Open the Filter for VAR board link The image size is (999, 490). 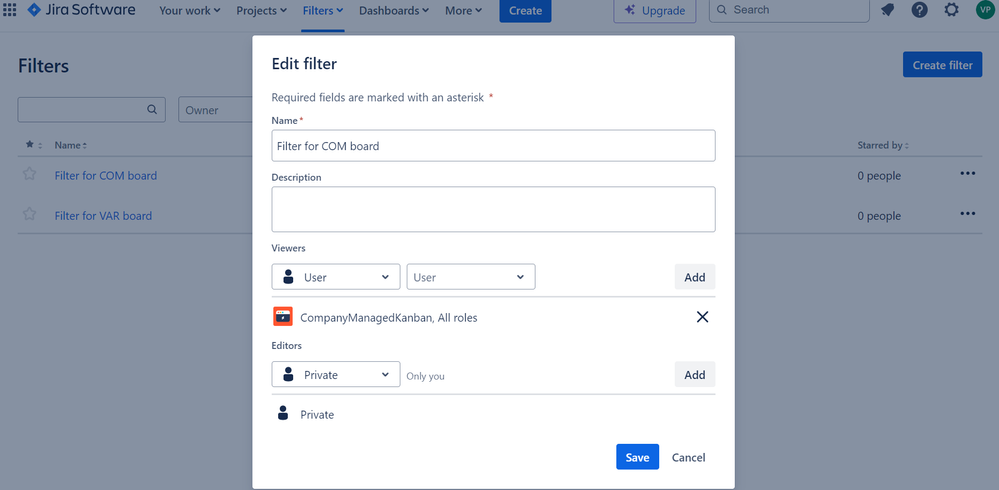coord(103,216)
